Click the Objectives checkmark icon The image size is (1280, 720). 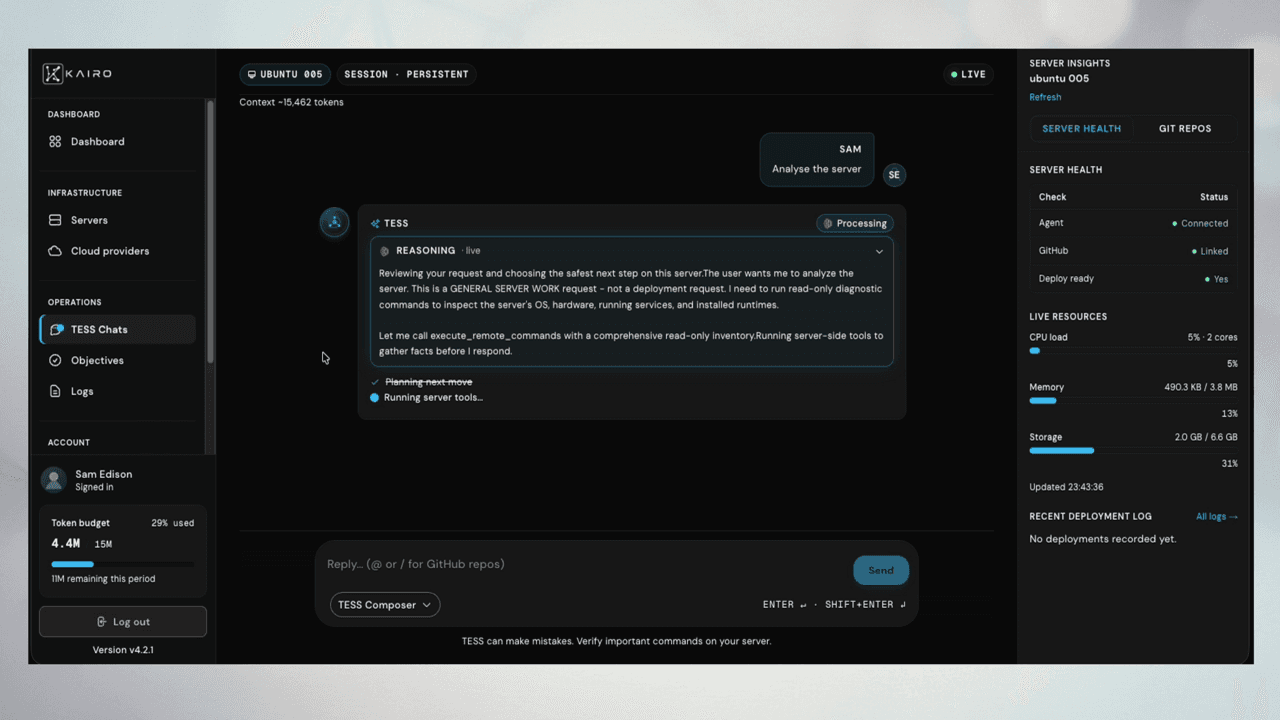pyautogui.click(x=55, y=360)
